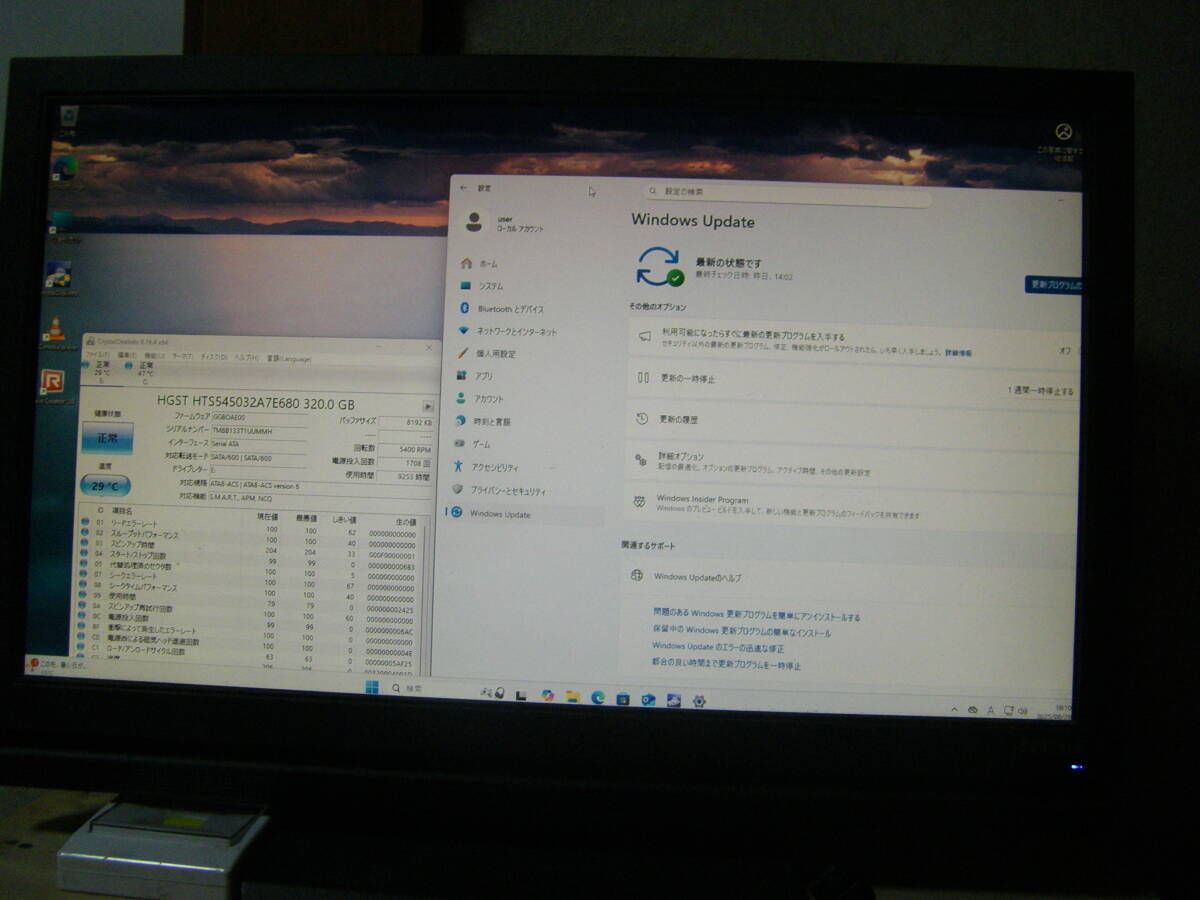
Task: Open the アプリ settings section
Action: click(x=474, y=377)
